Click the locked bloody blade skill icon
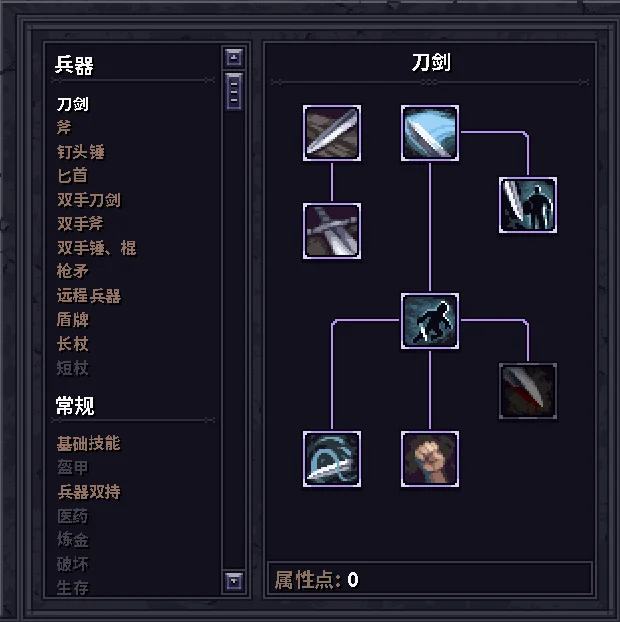Viewport: 620px width, 622px height. point(528,391)
